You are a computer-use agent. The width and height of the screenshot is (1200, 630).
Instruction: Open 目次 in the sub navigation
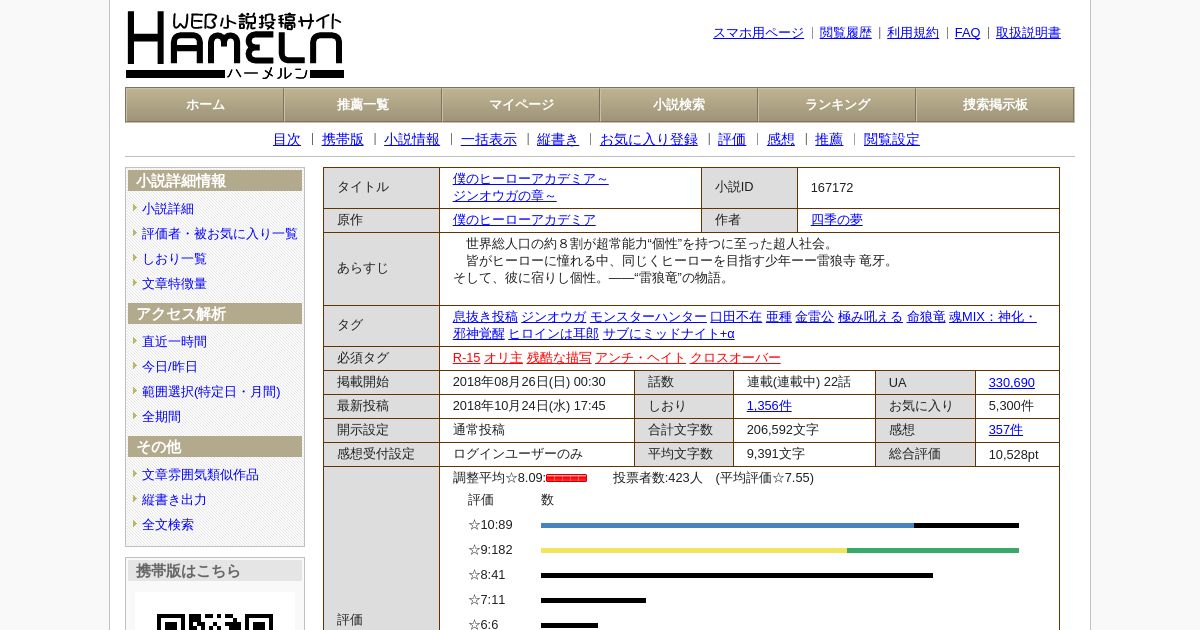[x=287, y=140]
